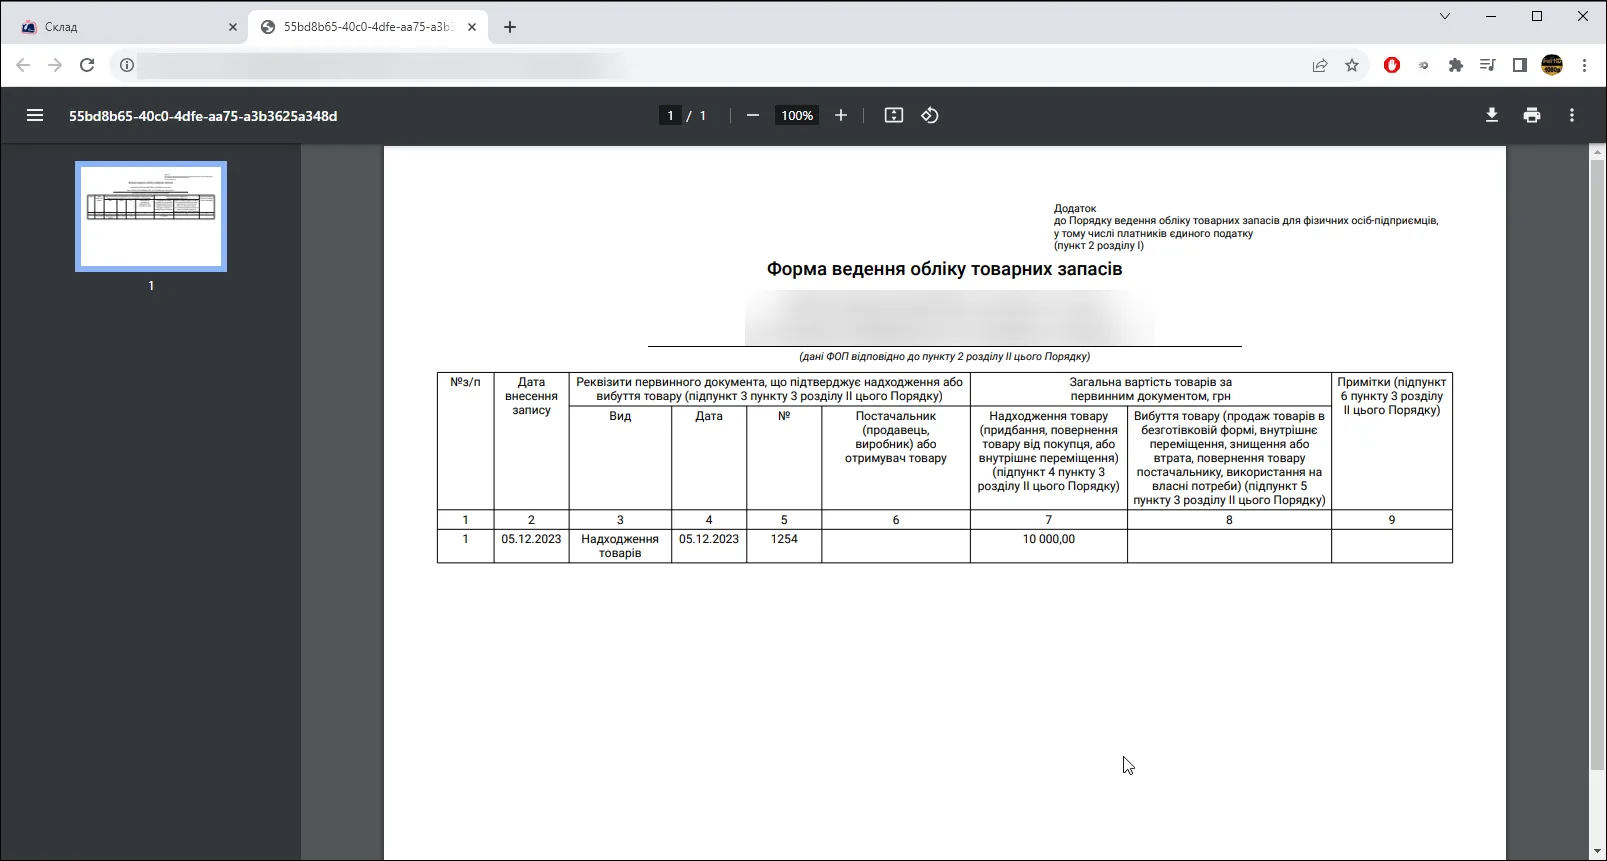Open Chrome three-dot menu
Viewport: 1607px width, 861px height.
(1584, 65)
